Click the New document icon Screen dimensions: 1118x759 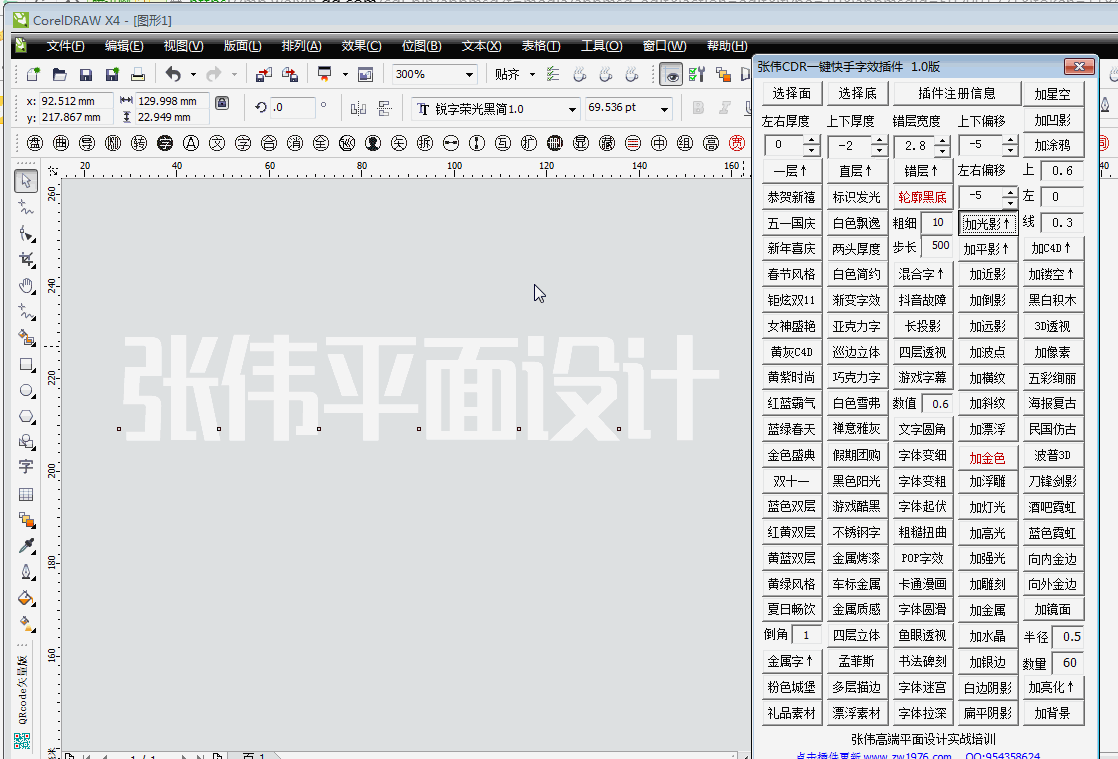(x=33, y=74)
